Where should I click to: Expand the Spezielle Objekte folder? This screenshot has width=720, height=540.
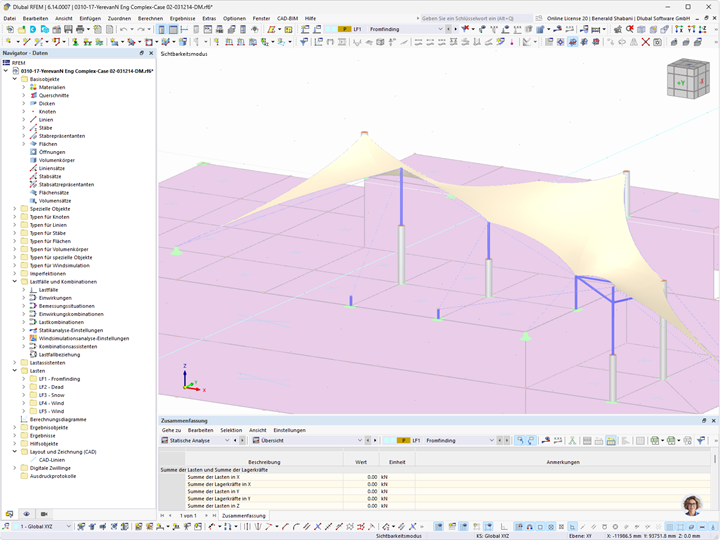[15, 209]
